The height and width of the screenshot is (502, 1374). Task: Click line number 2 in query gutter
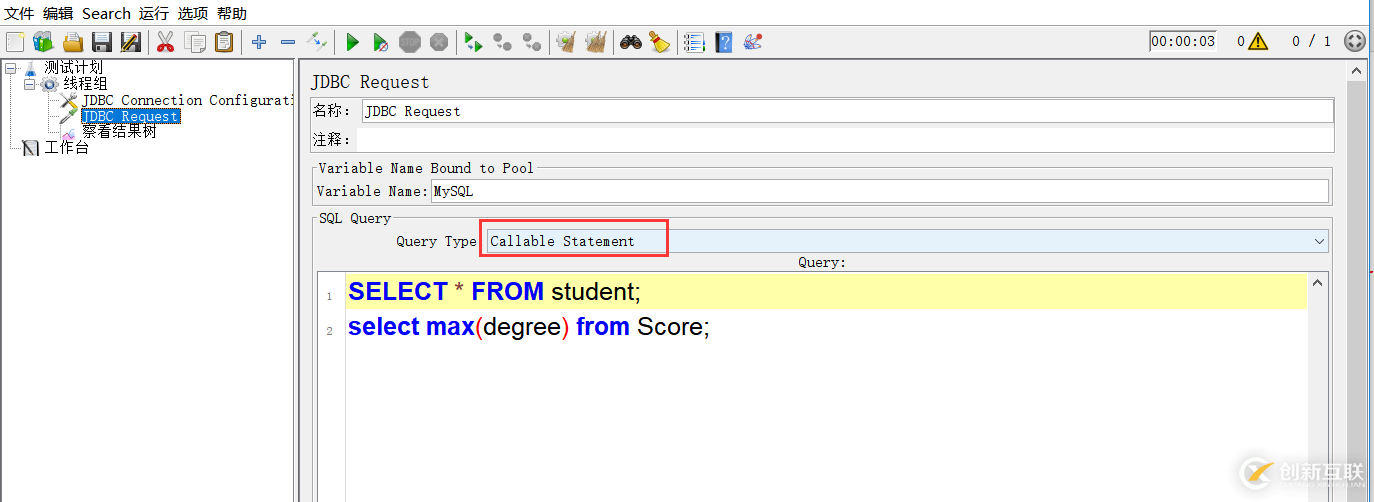click(330, 331)
